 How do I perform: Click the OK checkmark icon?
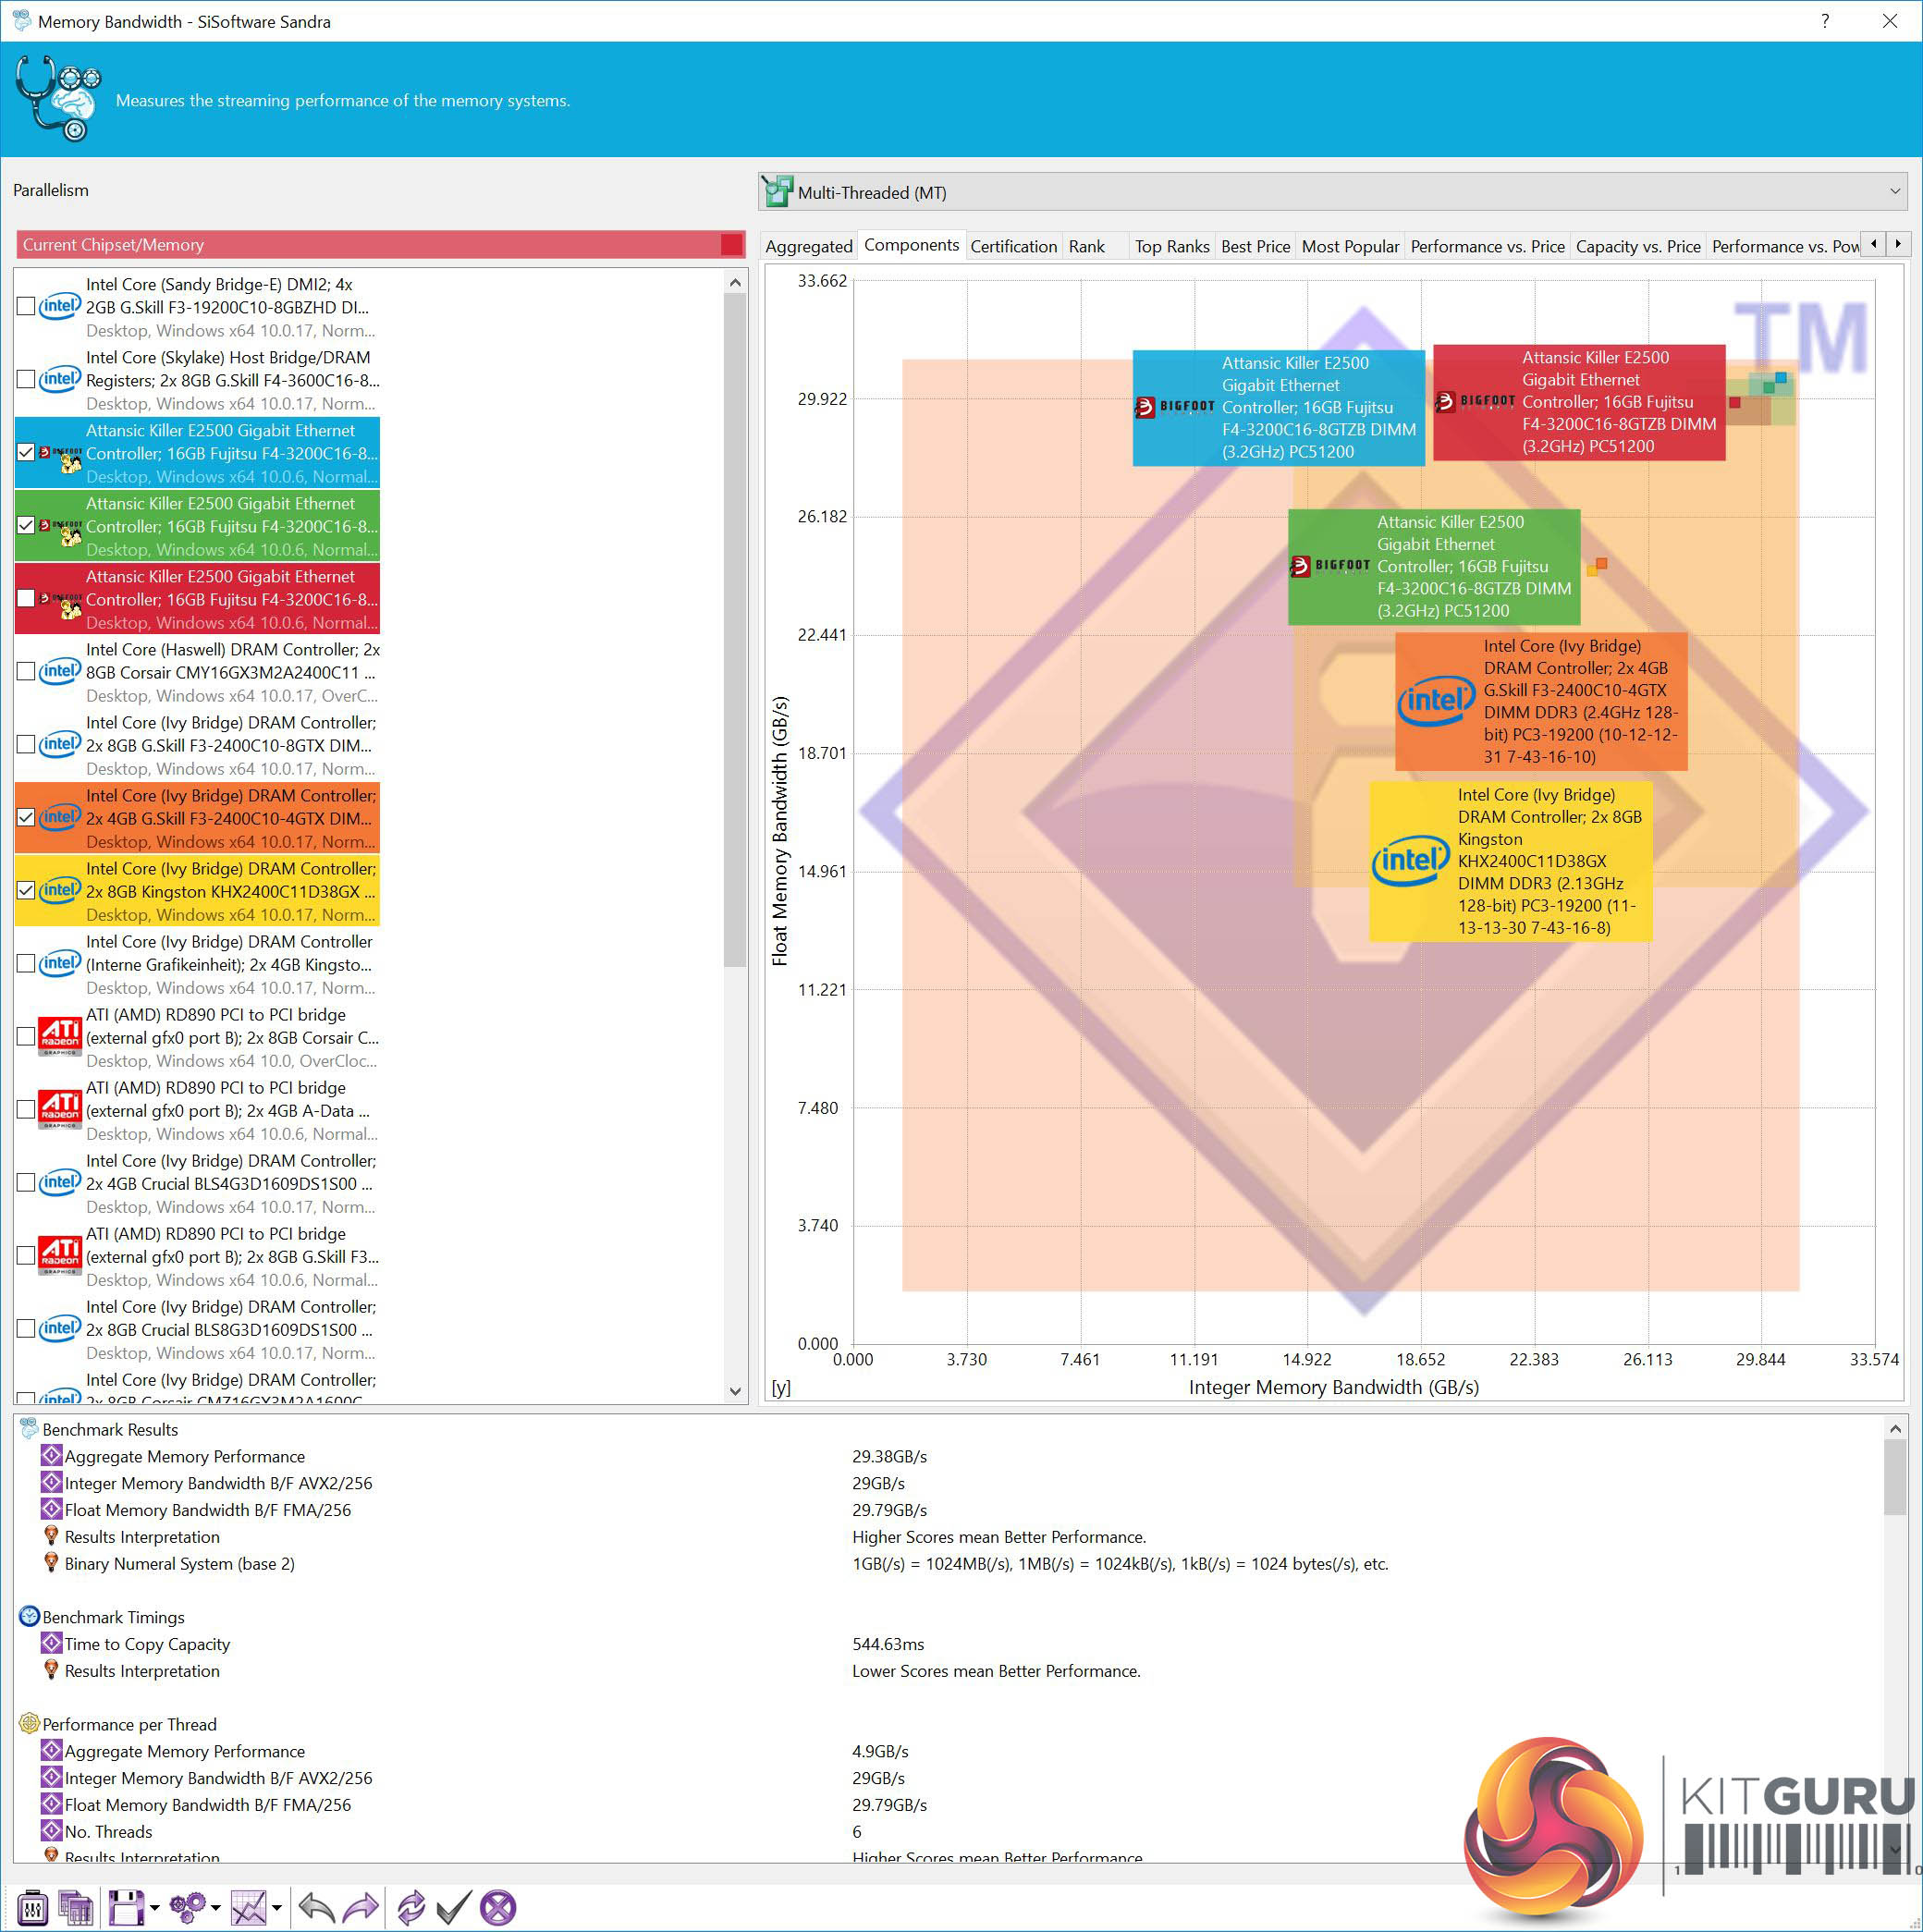tap(453, 1907)
